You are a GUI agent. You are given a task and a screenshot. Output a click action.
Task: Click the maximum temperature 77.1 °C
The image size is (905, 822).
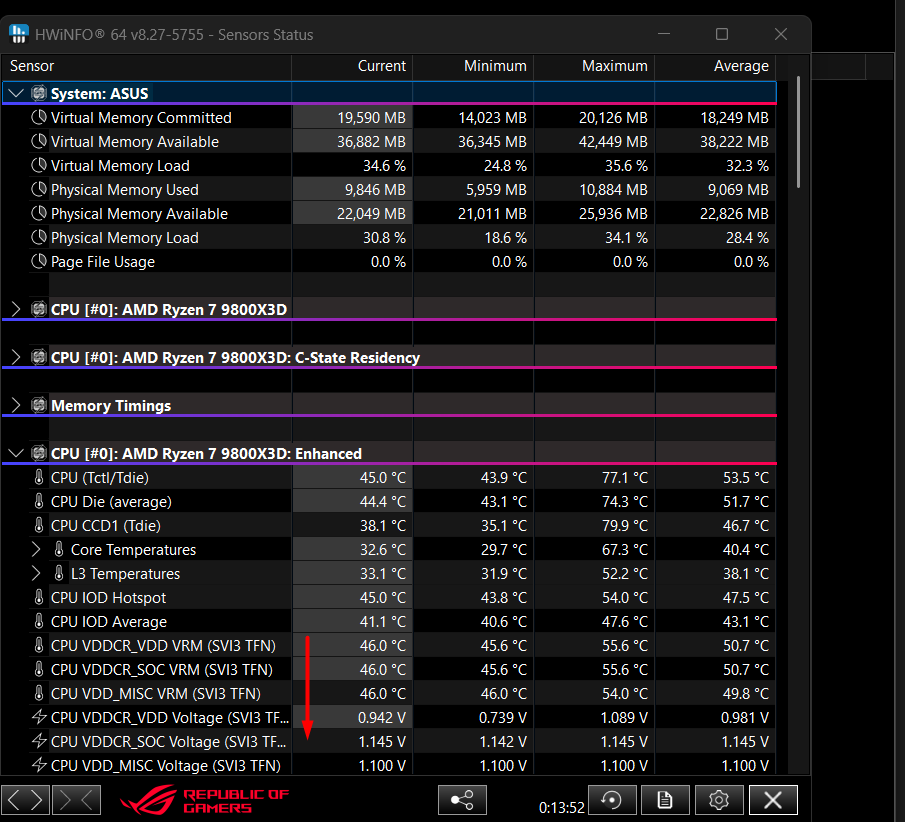click(624, 477)
